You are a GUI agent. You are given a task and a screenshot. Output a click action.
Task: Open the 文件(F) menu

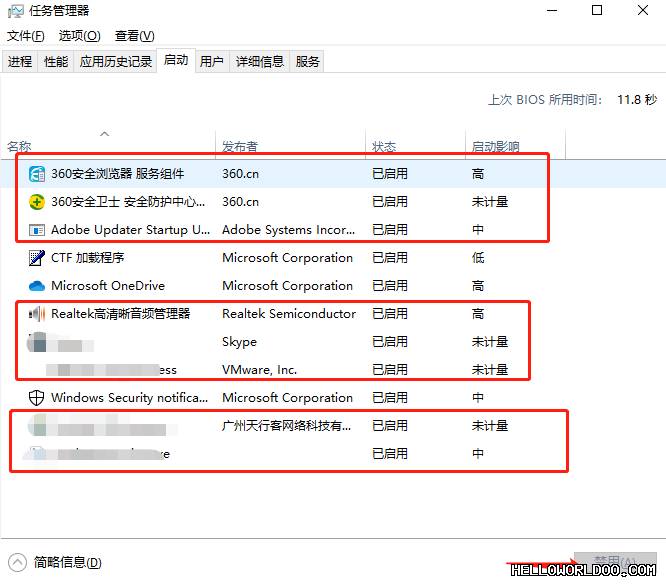tap(25, 36)
